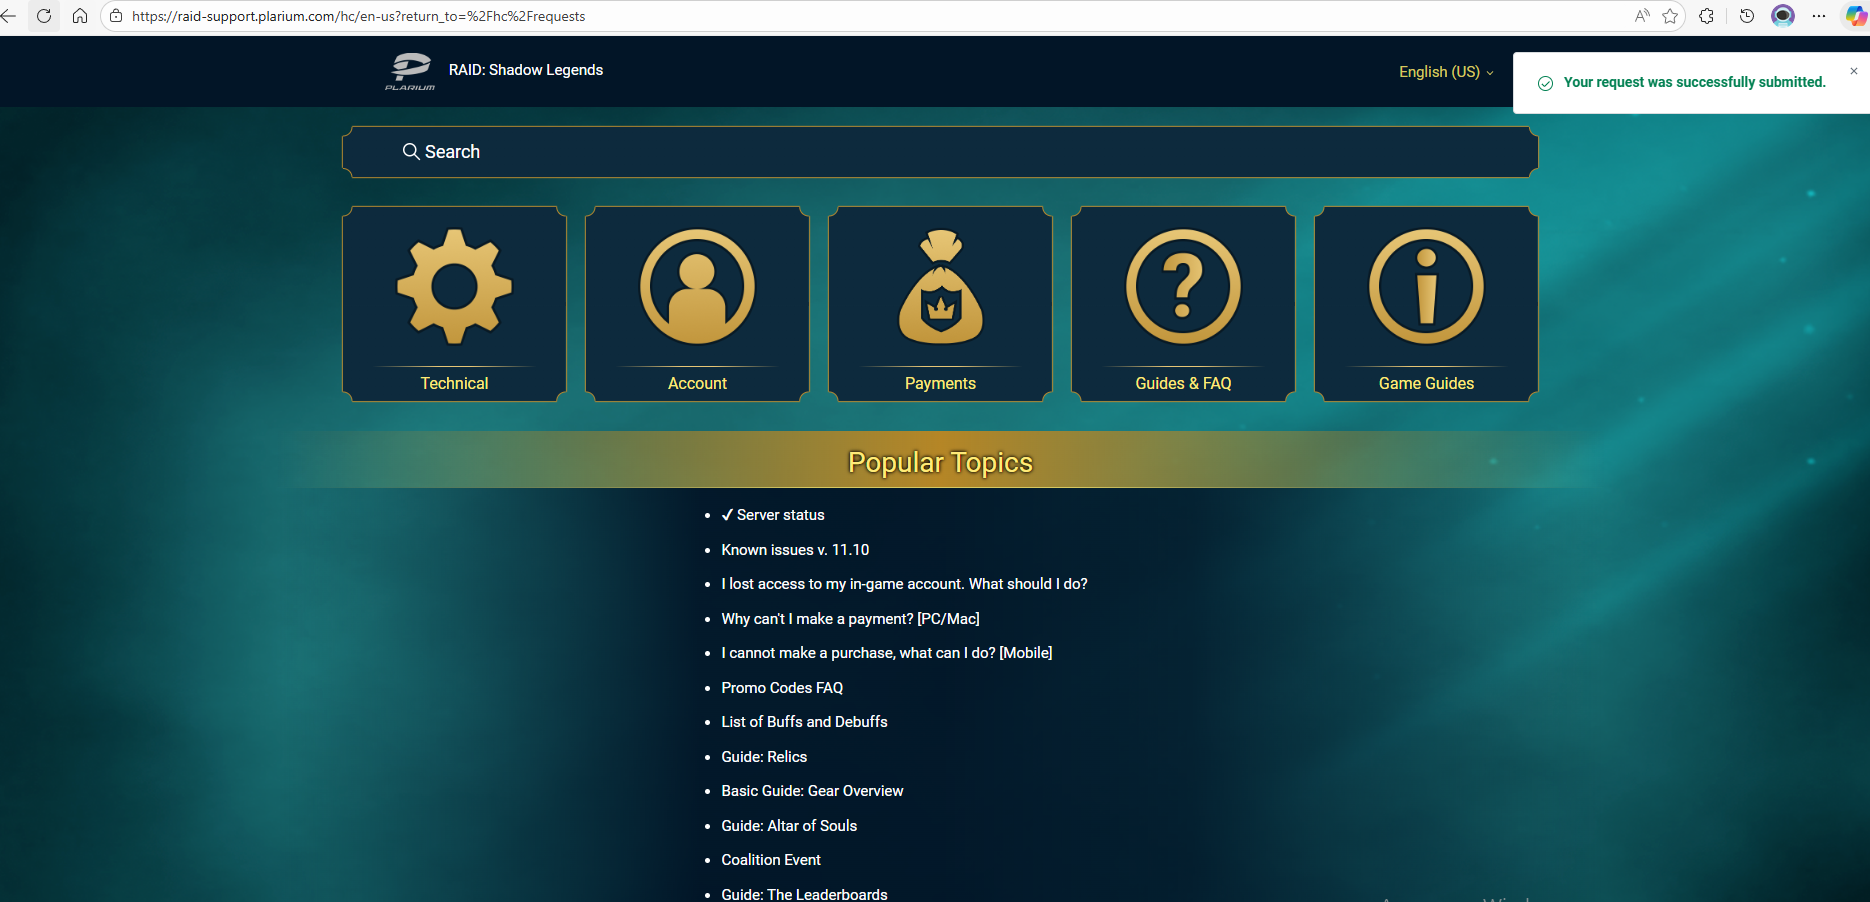The image size is (1870, 902).
Task: Open Known issues v. 11.10 article
Action: [795, 550]
